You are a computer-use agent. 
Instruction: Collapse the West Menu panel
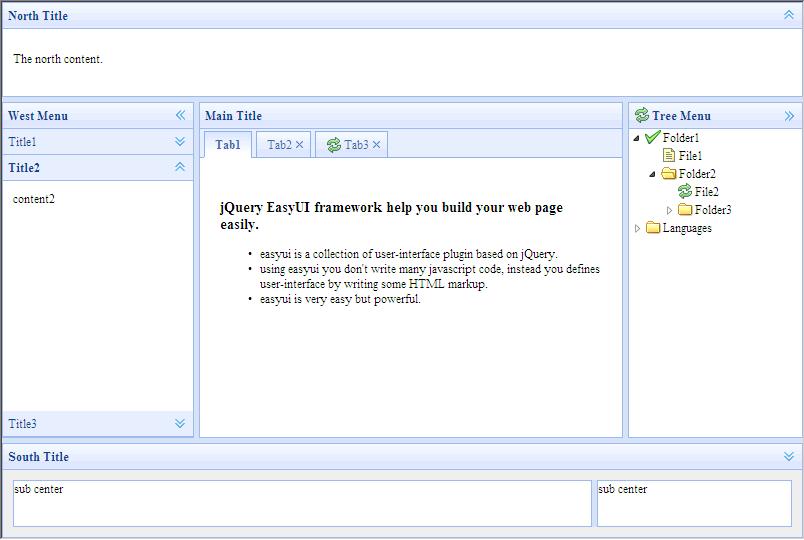[x=180, y=115]
